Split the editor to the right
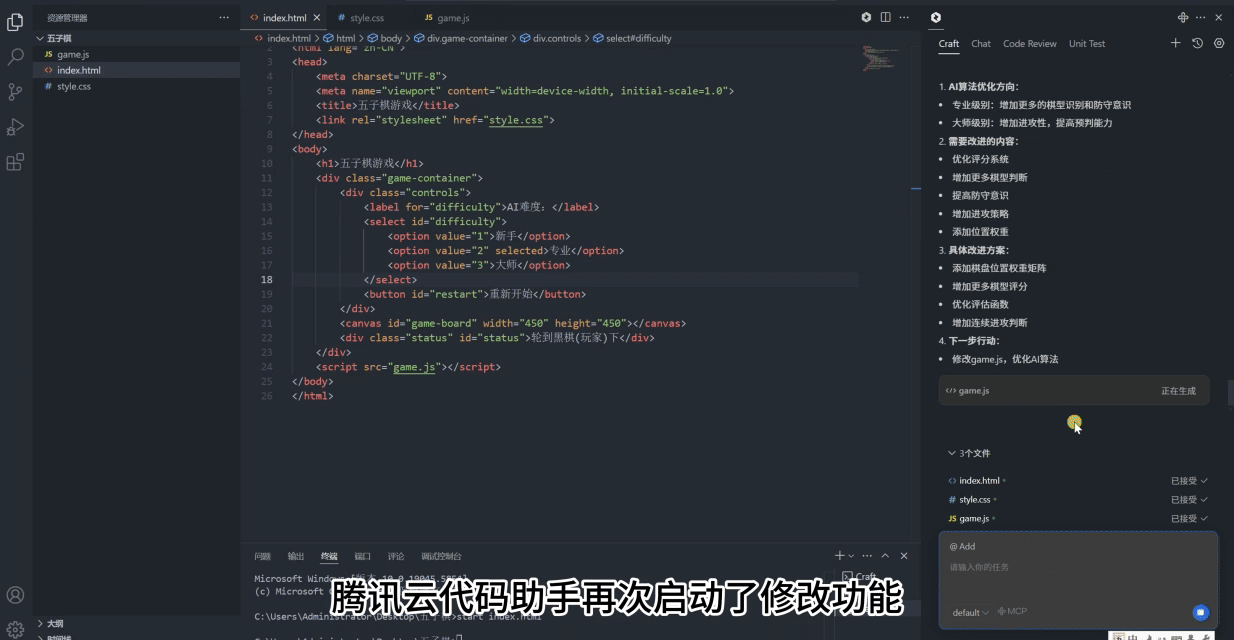Image resolution: width=1234 pixels, height=640 pixels. coord(885,17)
